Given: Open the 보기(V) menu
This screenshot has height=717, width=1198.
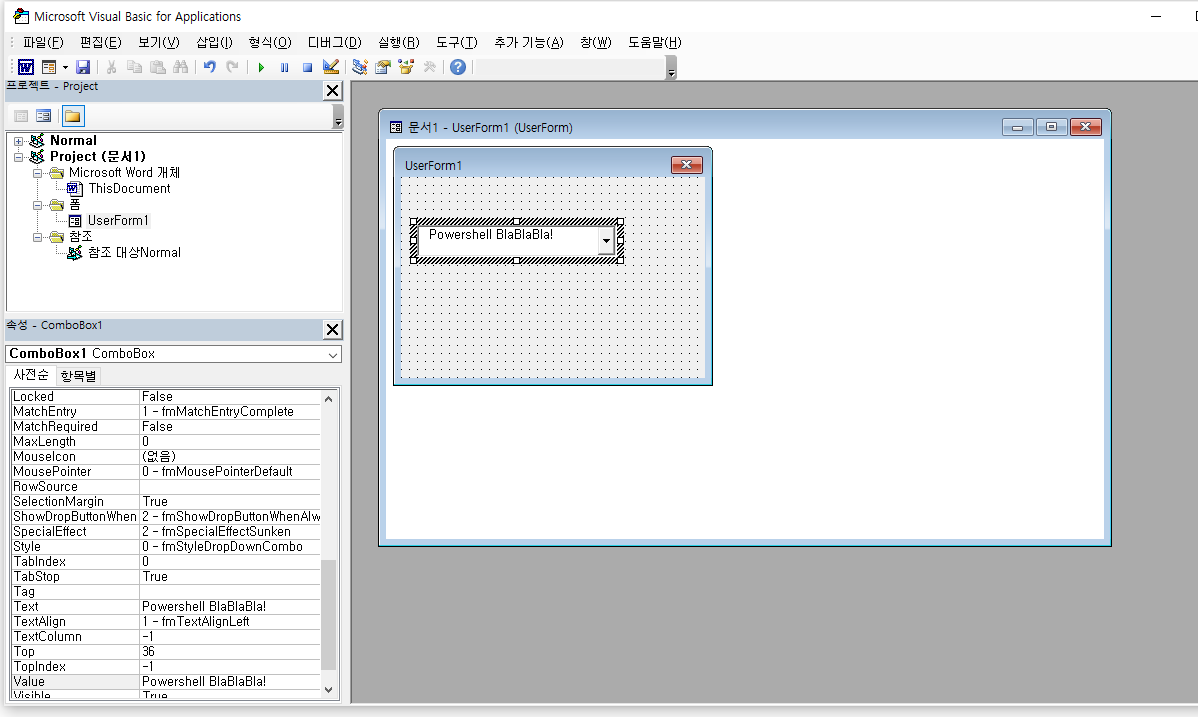Looking at the screenshot, I should click(x=159, y=43).
